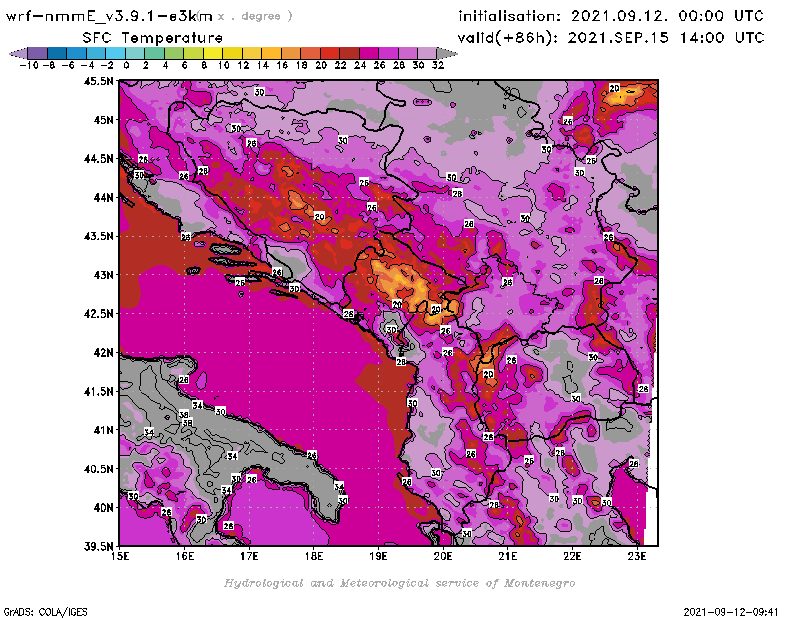800x618 pixels.
Task: Click the '19E' longitude axis label
Action: click(378, 556)
